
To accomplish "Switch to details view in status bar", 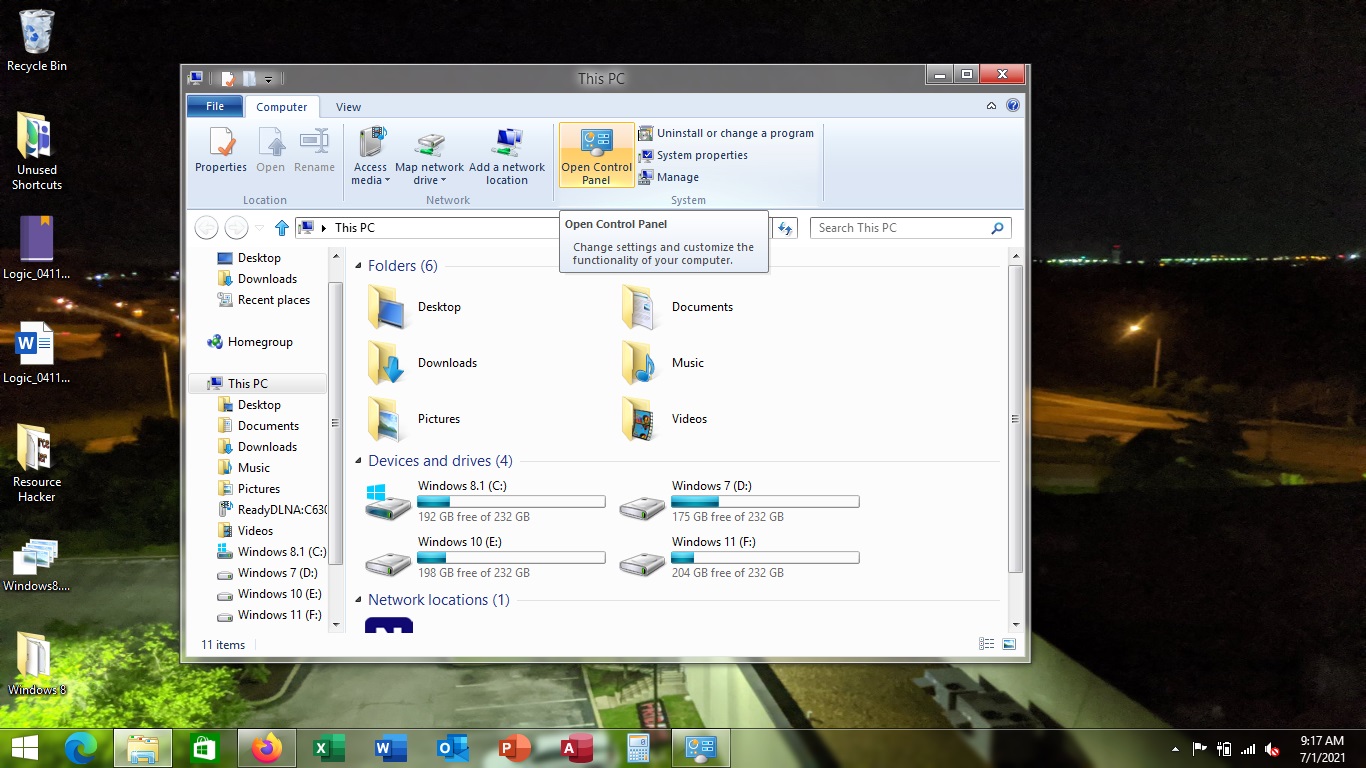I will coord(987,645).
